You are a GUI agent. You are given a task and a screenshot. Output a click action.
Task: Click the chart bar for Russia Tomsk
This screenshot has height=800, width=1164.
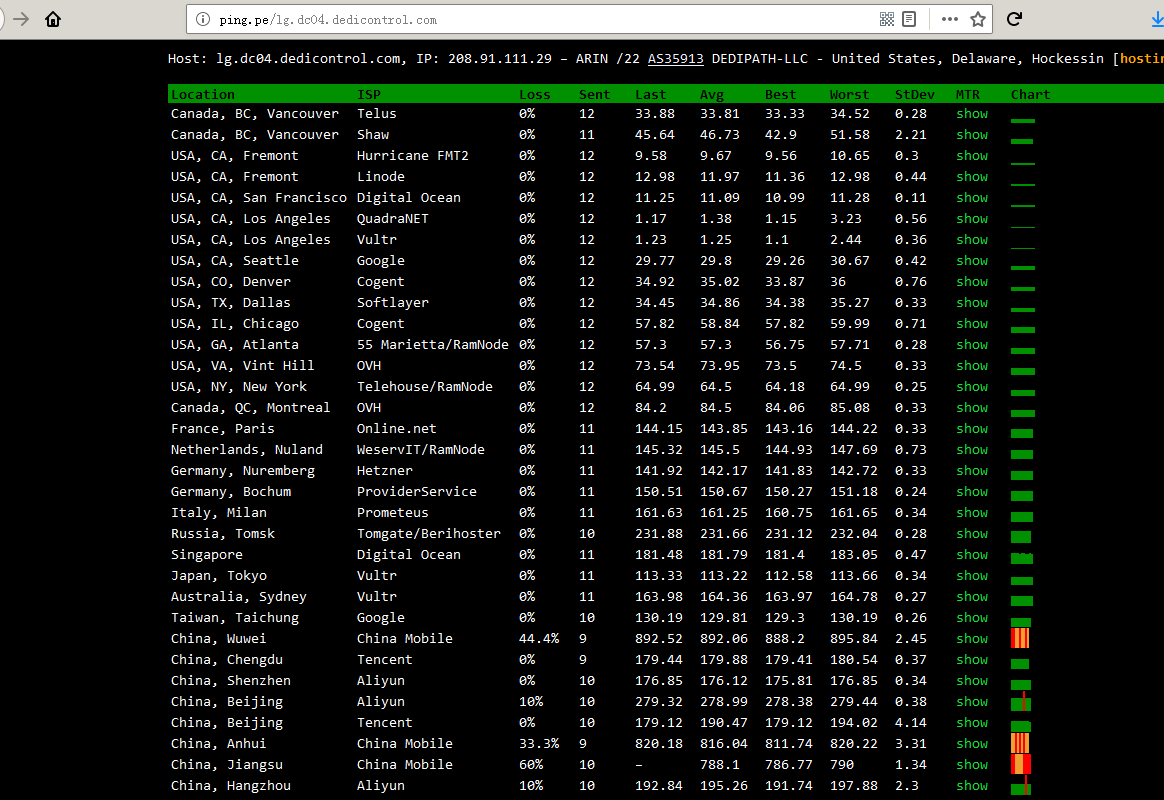1021,537
